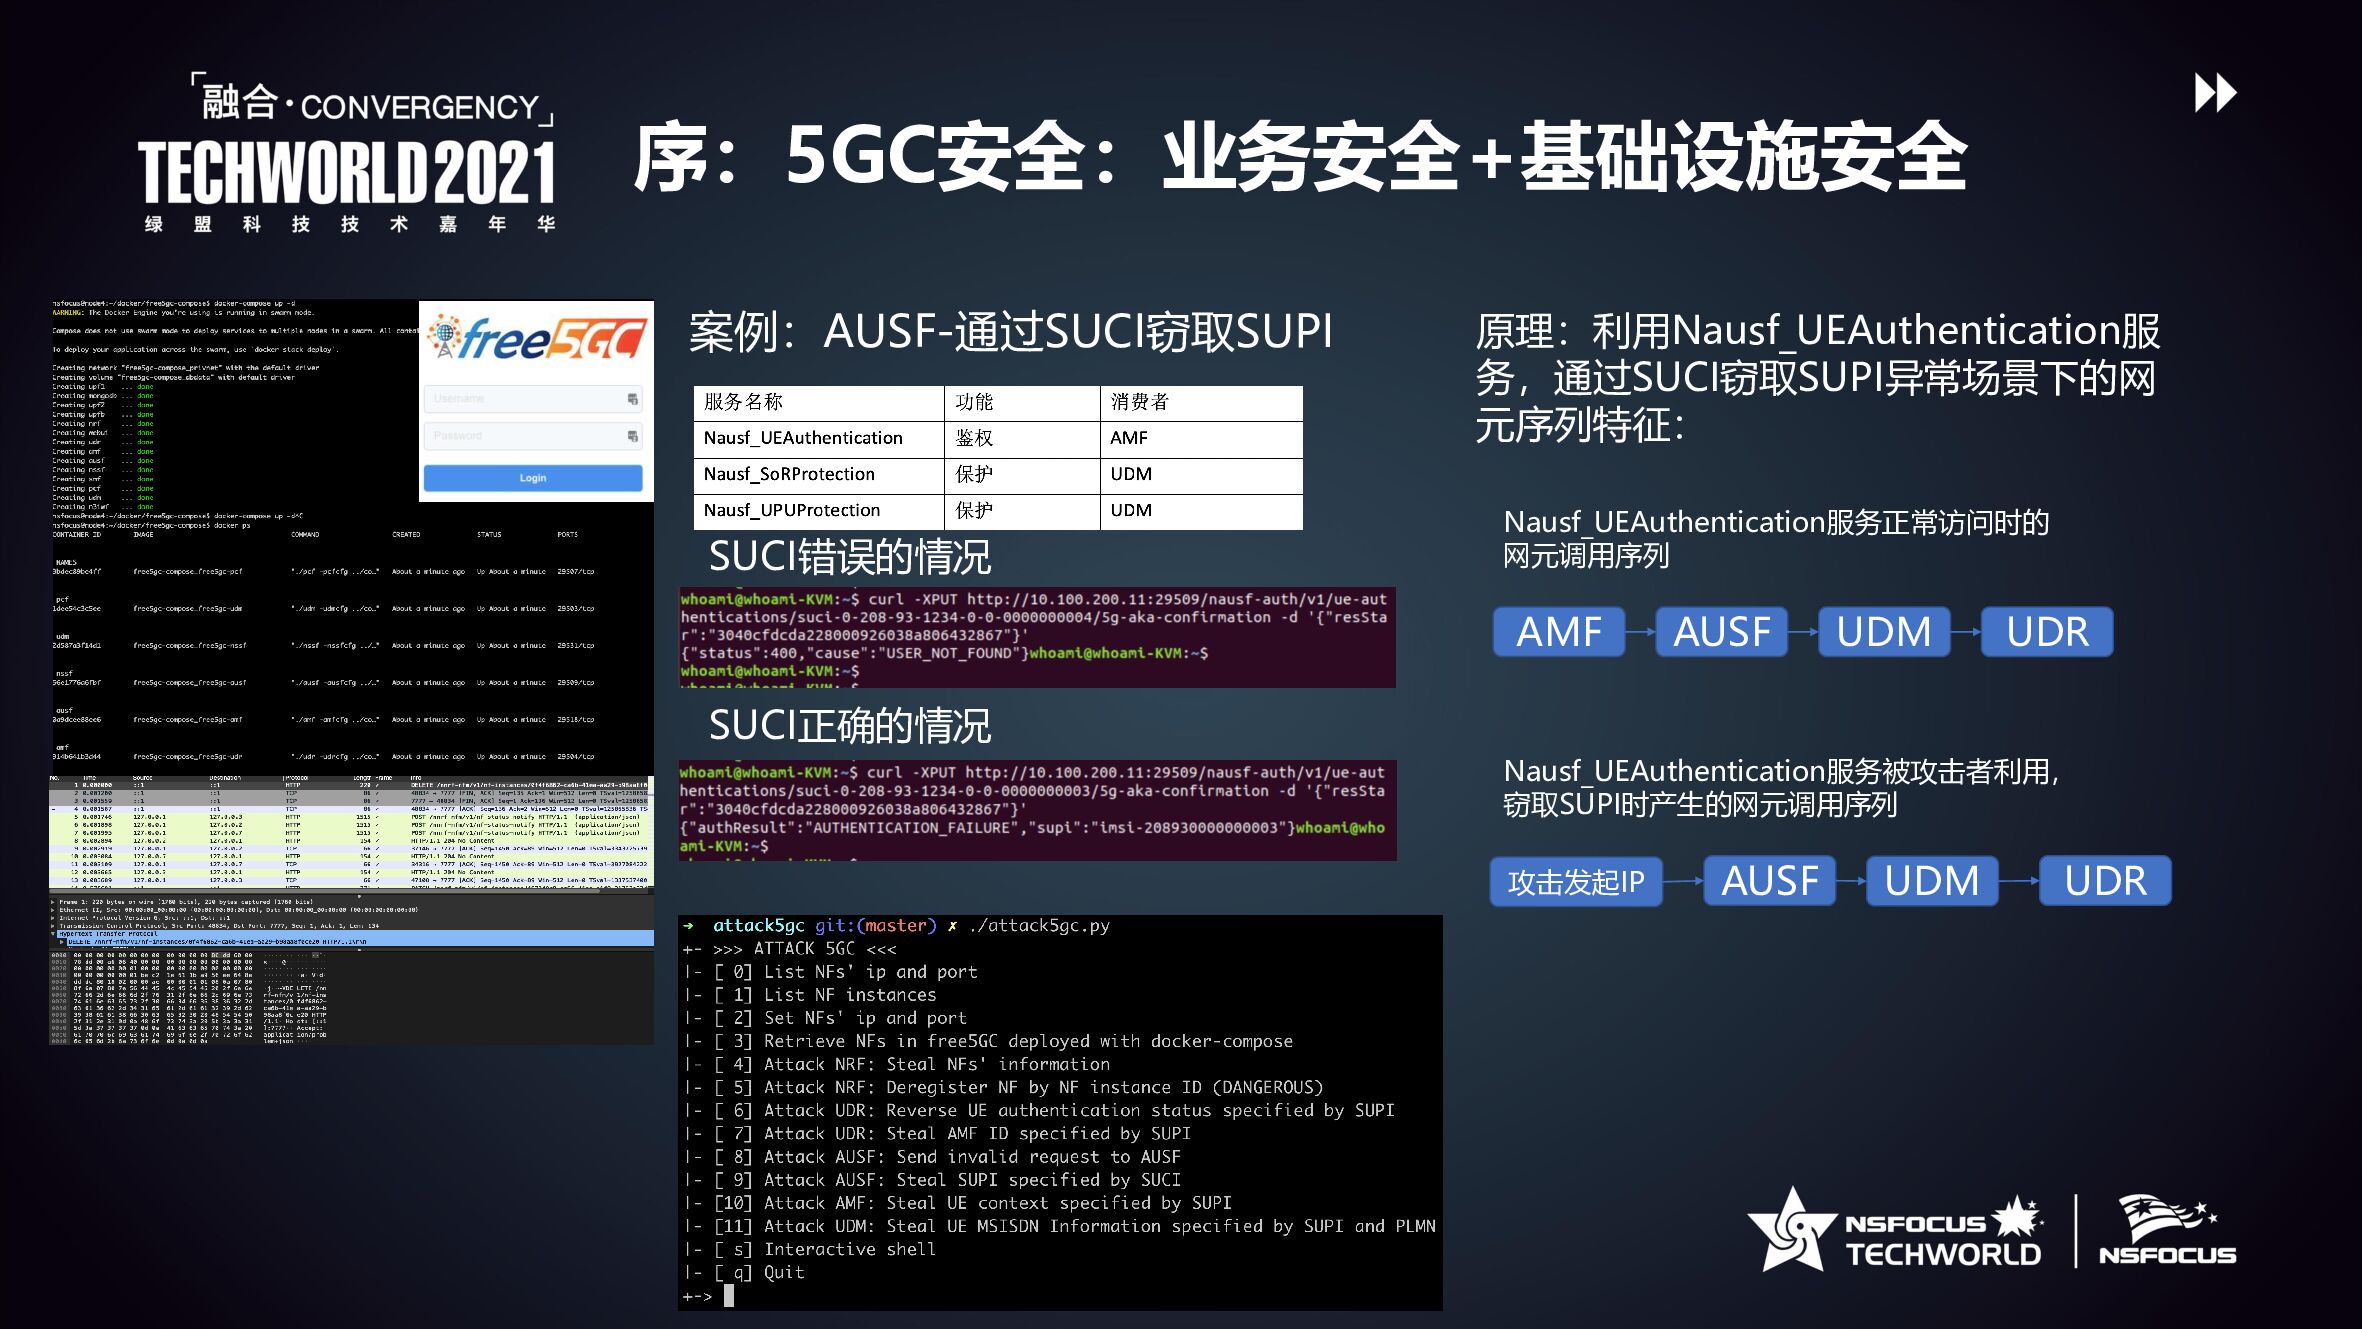Click the Protocol column header in packet list

(295, 777)
